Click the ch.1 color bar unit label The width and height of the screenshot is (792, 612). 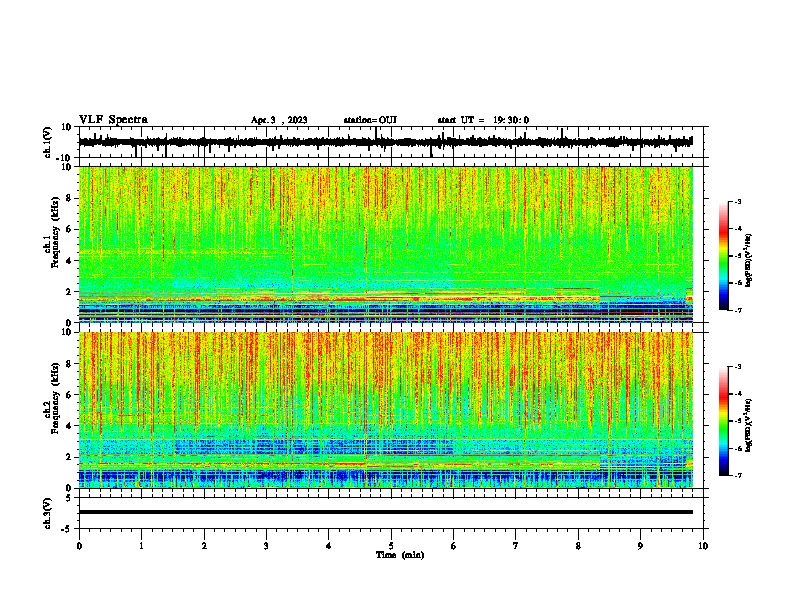[749, 260]
